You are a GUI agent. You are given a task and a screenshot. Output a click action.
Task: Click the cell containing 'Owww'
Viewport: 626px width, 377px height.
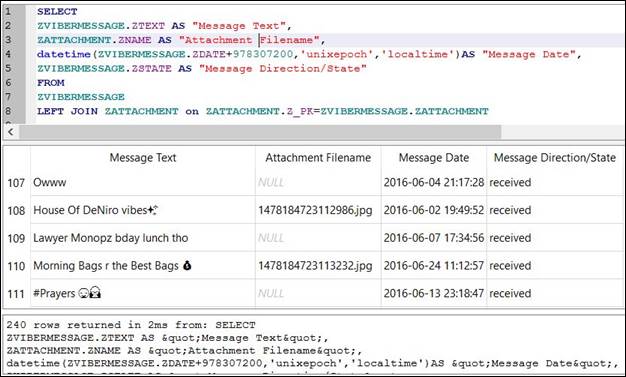point(143,183)
